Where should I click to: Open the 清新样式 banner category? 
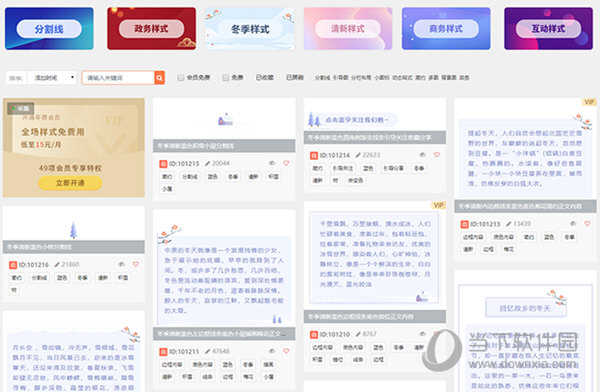click(348, 29)
